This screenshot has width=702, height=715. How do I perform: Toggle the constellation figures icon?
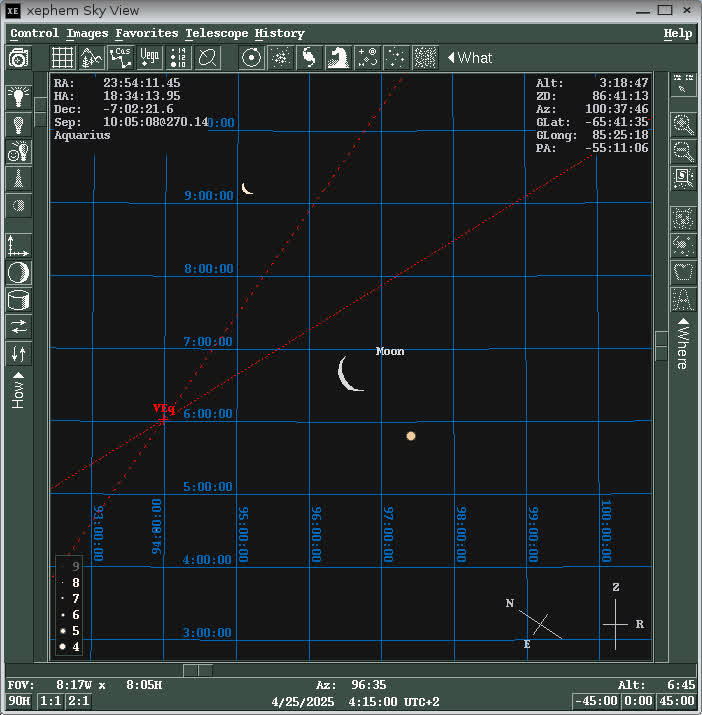121,58
